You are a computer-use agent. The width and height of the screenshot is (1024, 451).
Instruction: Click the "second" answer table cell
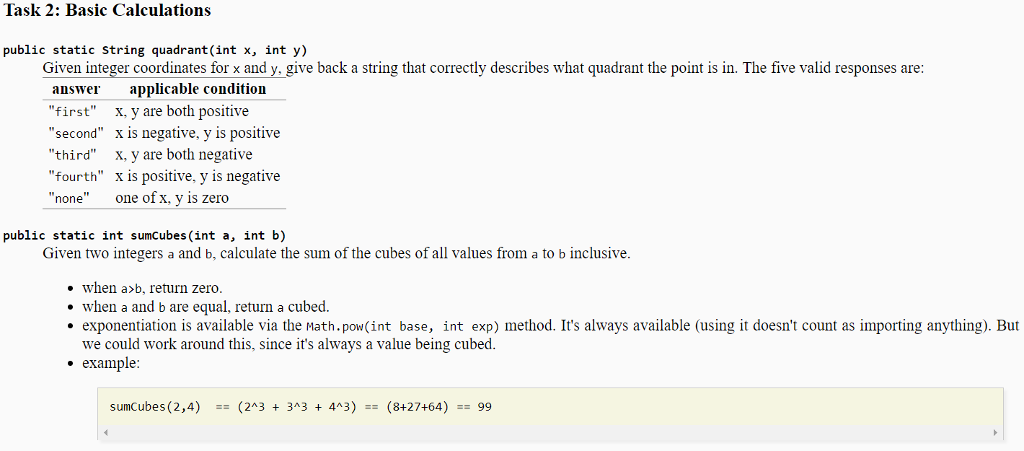pyautogui.click(x=76, y=134)
